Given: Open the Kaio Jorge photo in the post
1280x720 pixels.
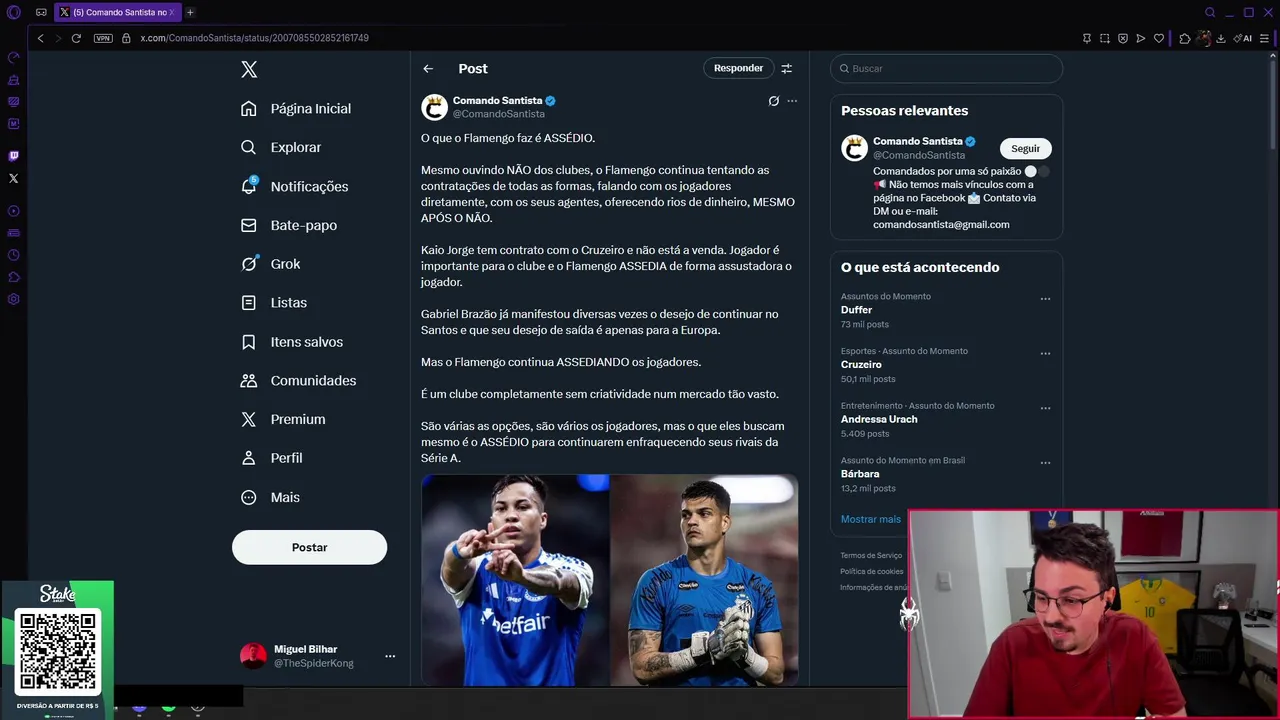Looking at the screenshot, I should pyautogui.click(x=515, y=580).
